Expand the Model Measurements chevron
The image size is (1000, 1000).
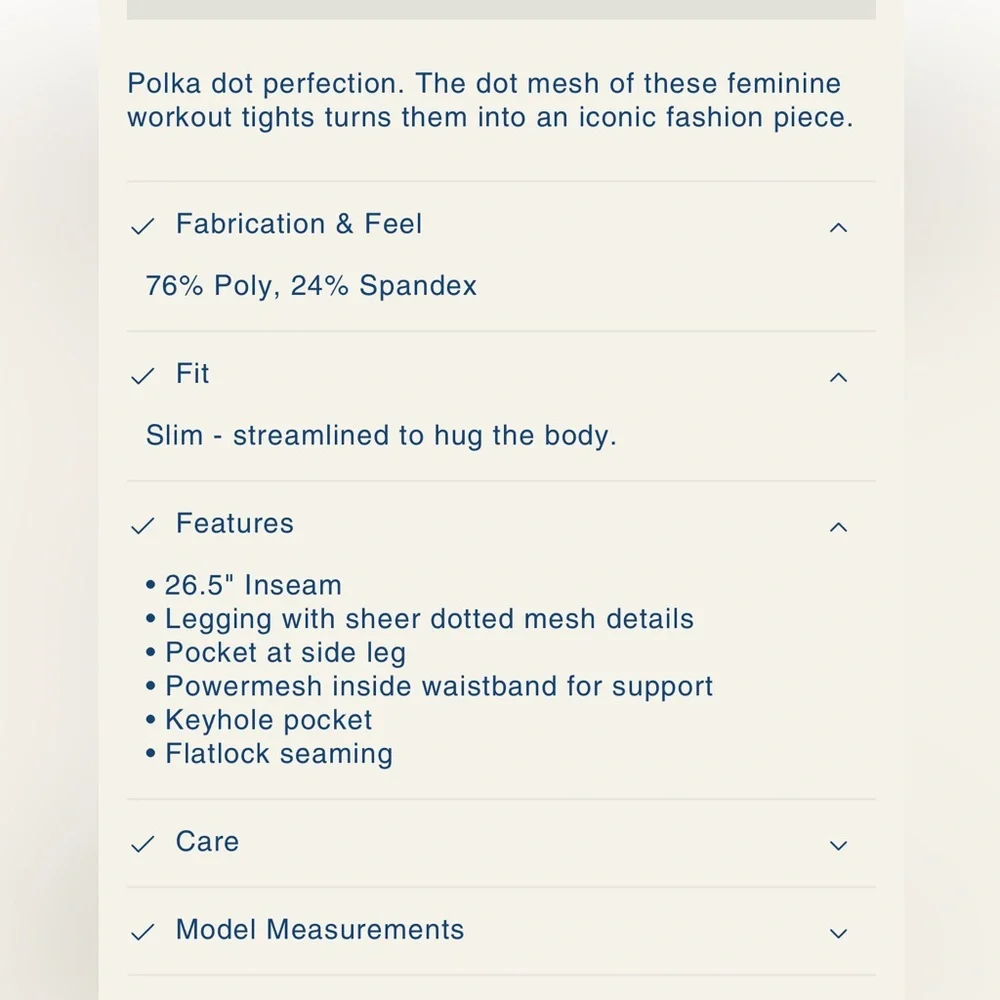tap(838, 933)
